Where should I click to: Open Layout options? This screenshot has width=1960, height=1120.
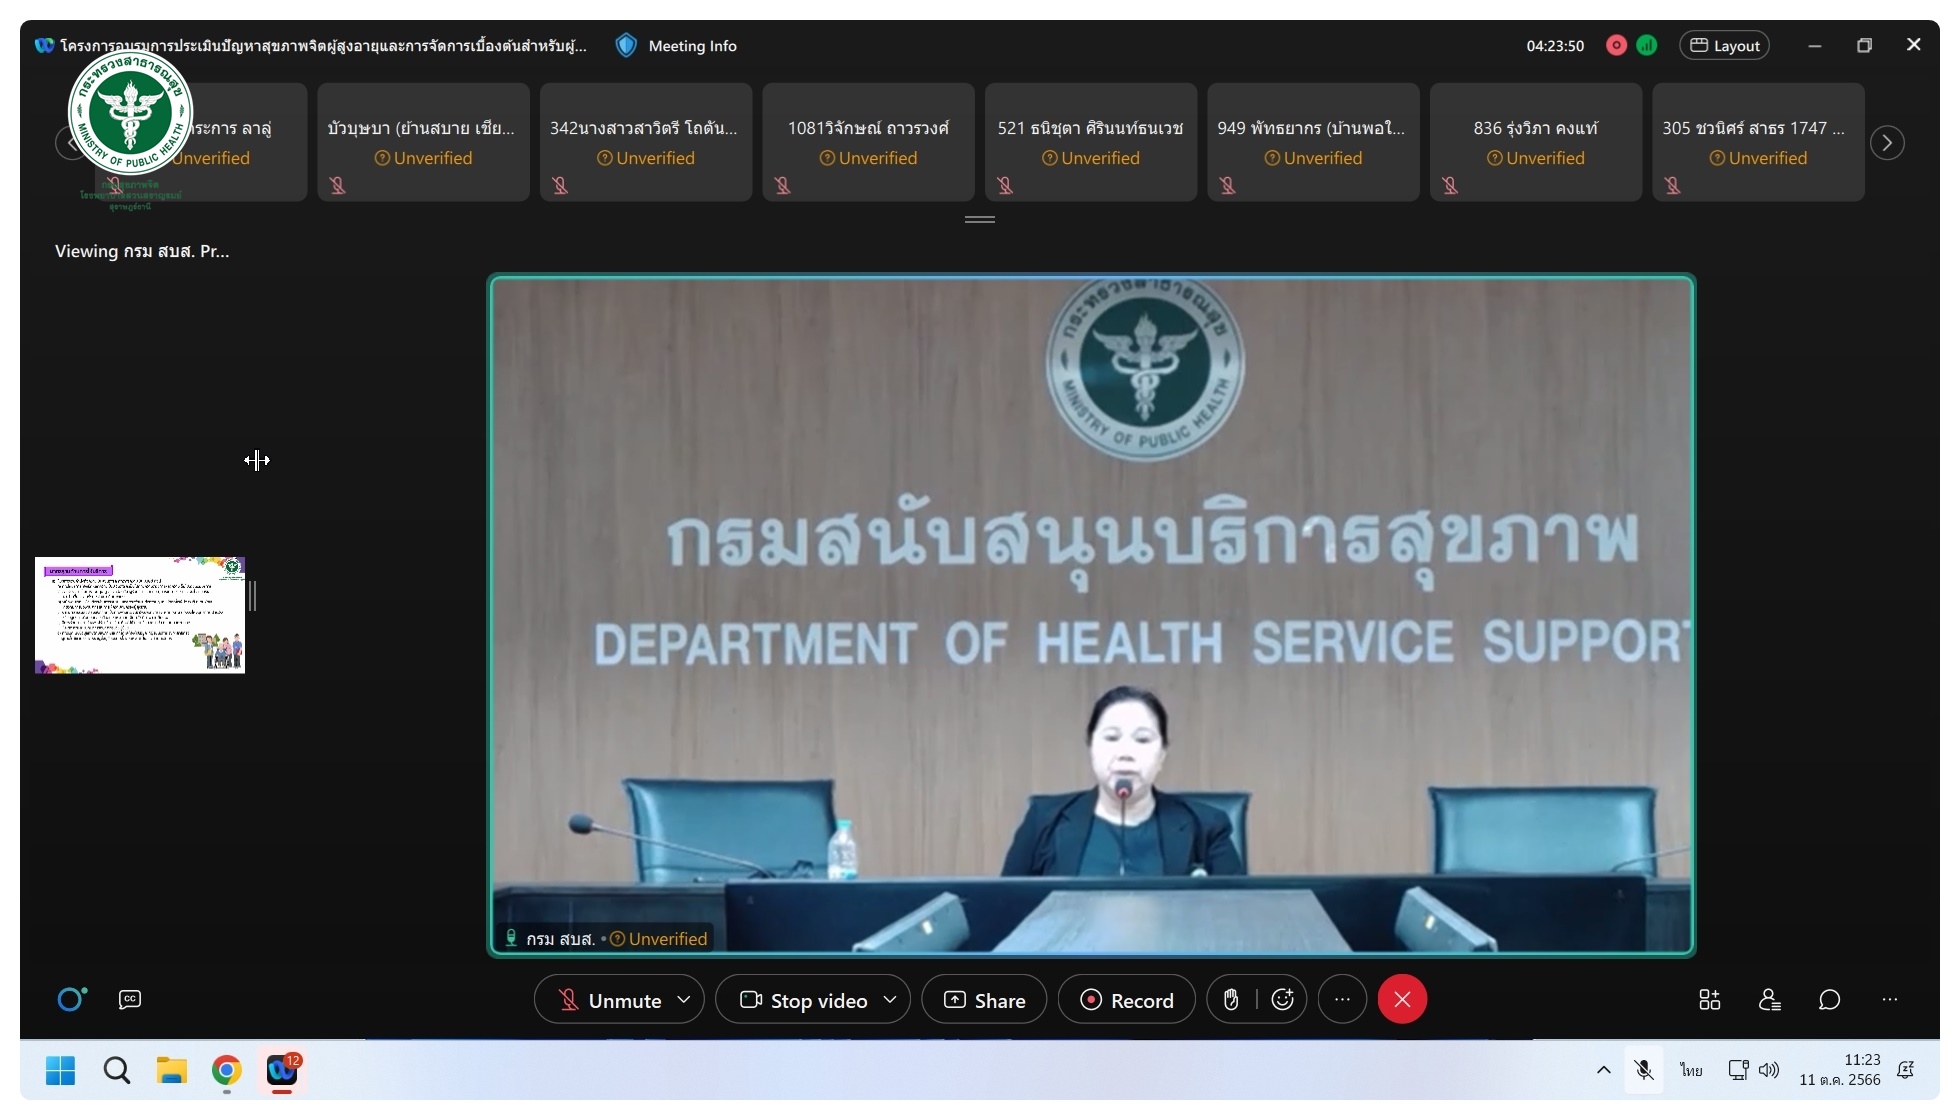[1725, 46]
